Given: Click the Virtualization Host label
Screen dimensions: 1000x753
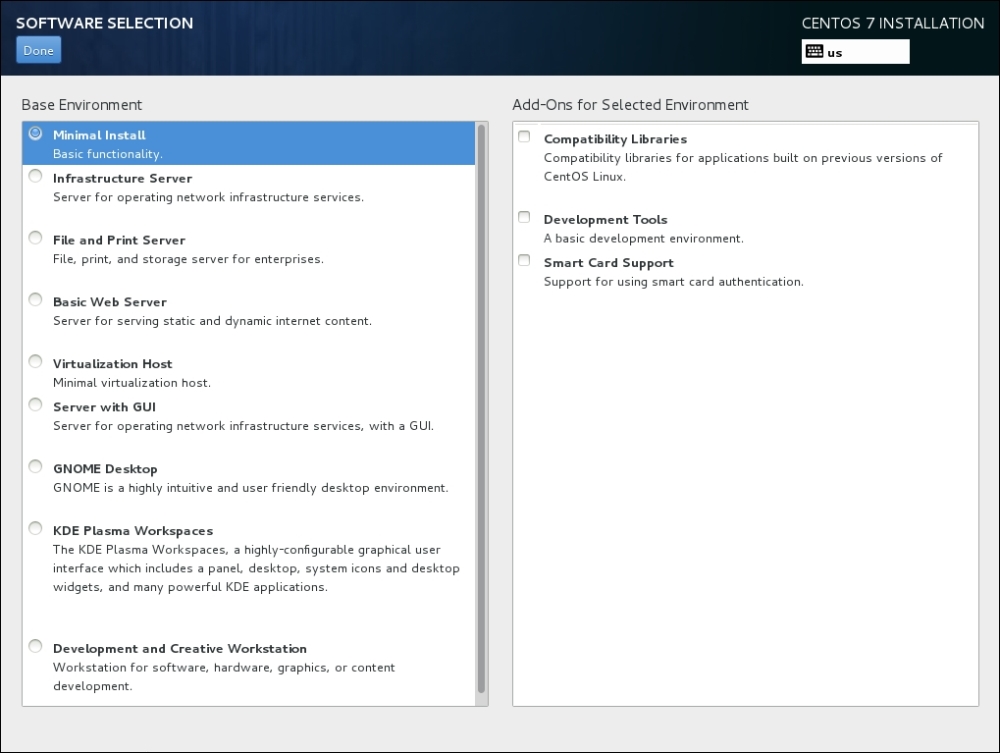Looking at the screenshot, I should tap(113, 364).
